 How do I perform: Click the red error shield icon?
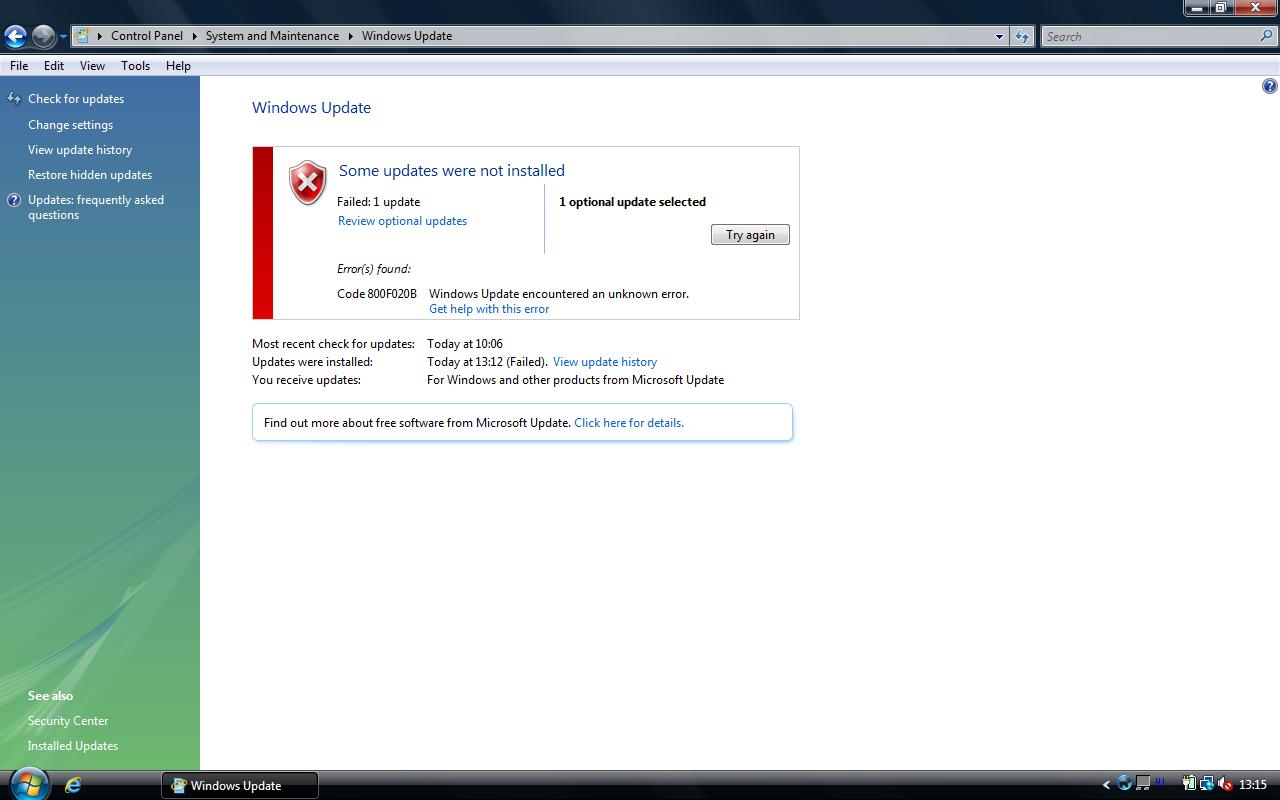point(307,183)
